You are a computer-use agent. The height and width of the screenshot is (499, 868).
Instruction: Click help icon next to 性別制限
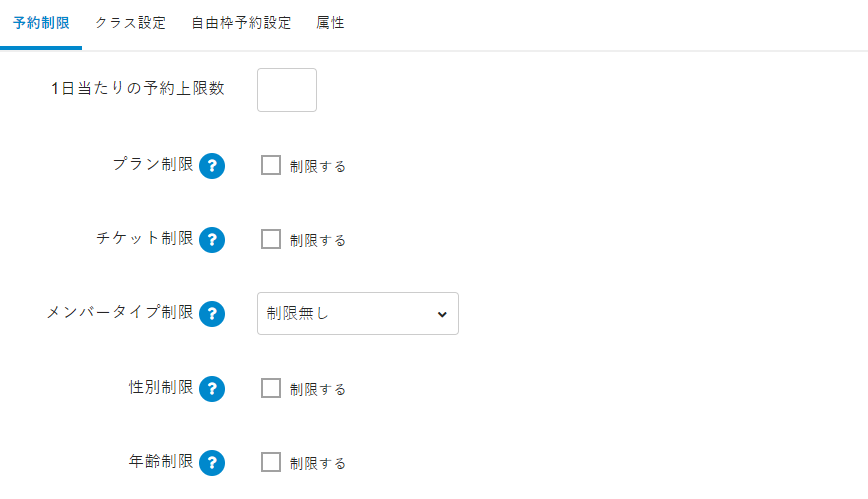point(212,388)
